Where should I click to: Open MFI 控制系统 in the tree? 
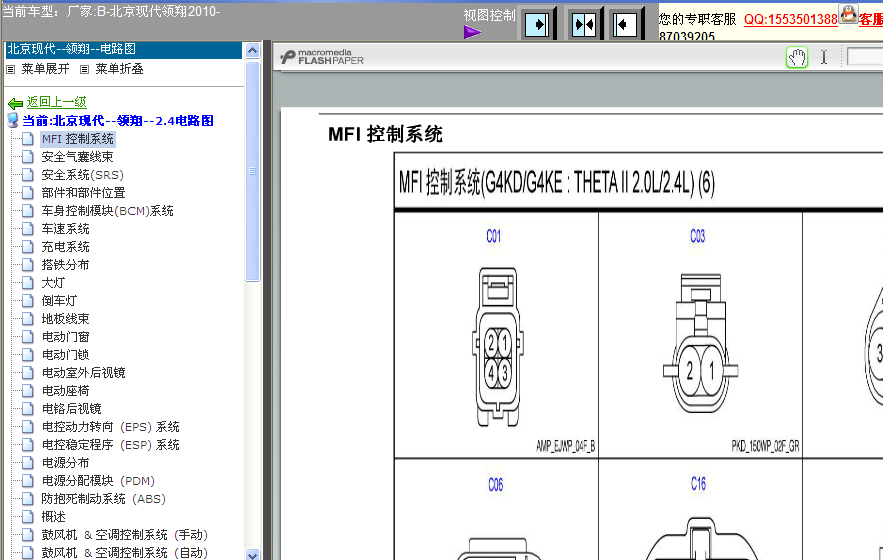pos(78,139)
